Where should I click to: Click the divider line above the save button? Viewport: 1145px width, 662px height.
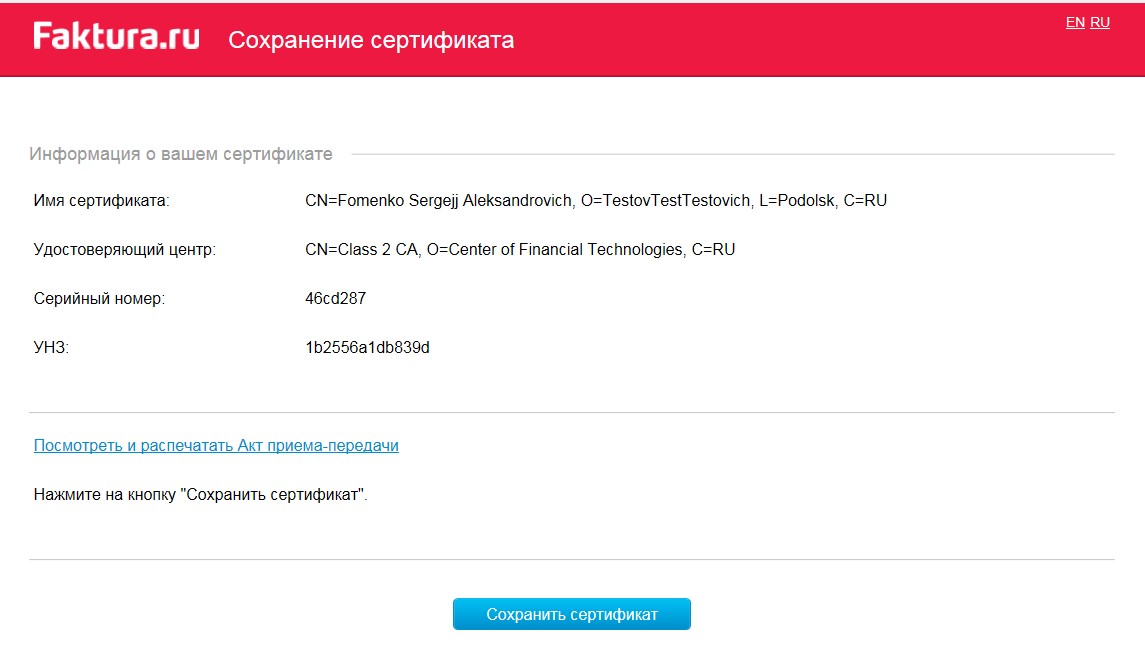point(572,560)
